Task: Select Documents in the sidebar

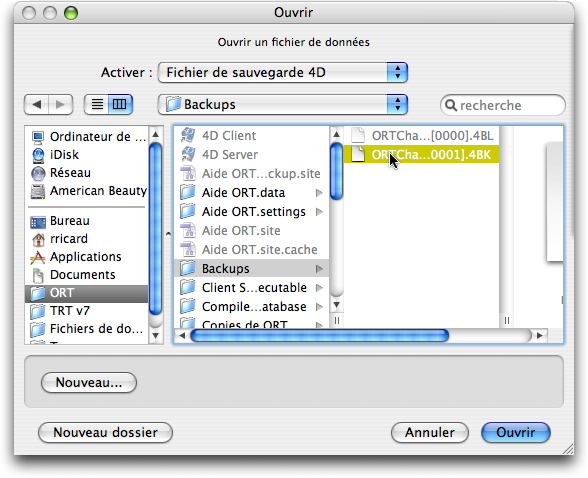Action: click(82, 274)
